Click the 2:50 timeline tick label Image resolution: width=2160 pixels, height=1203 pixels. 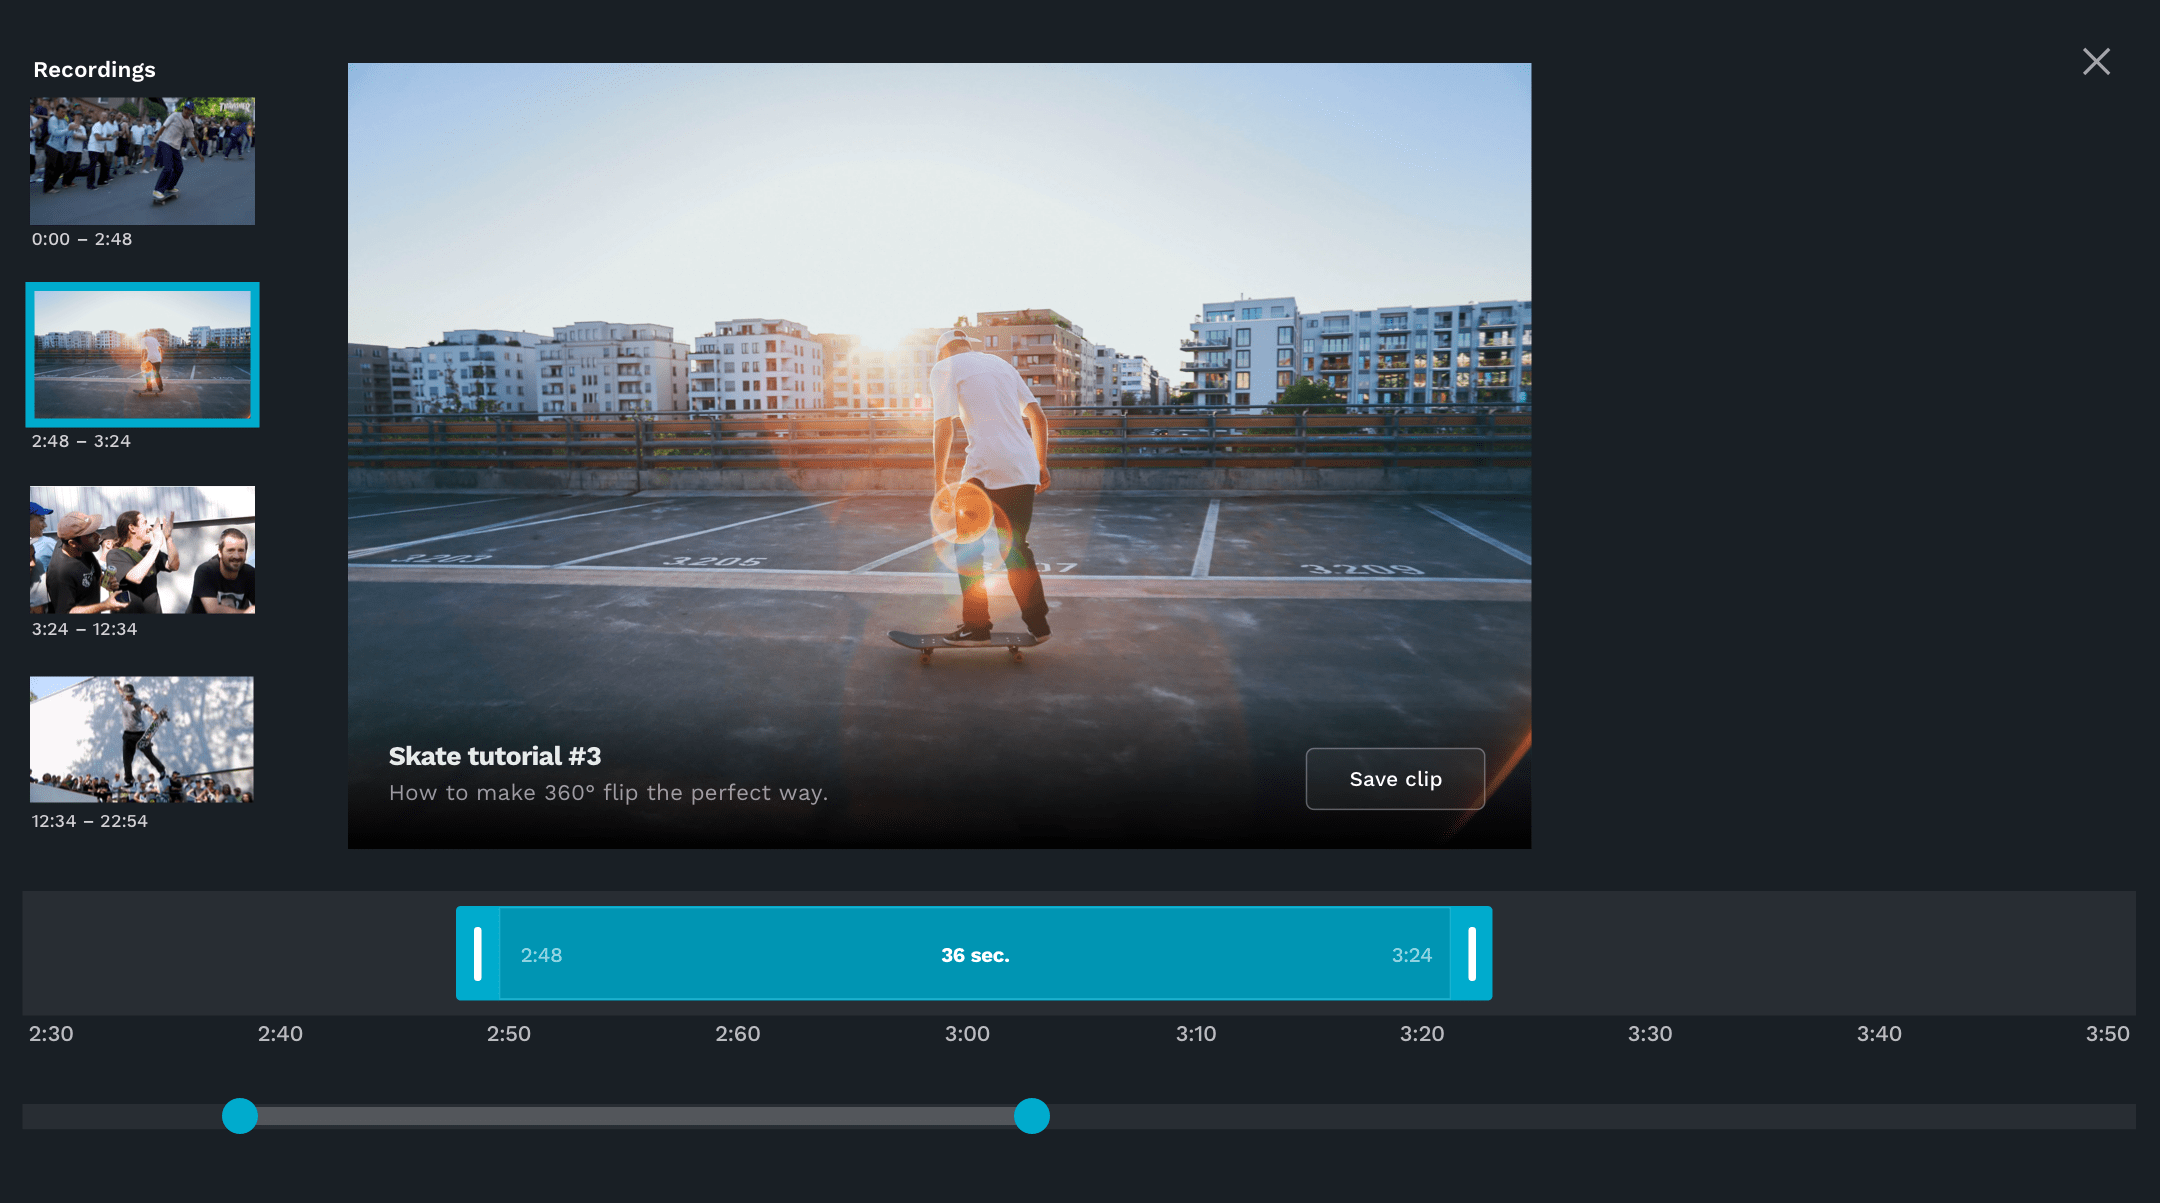[x=509, y=1034]
